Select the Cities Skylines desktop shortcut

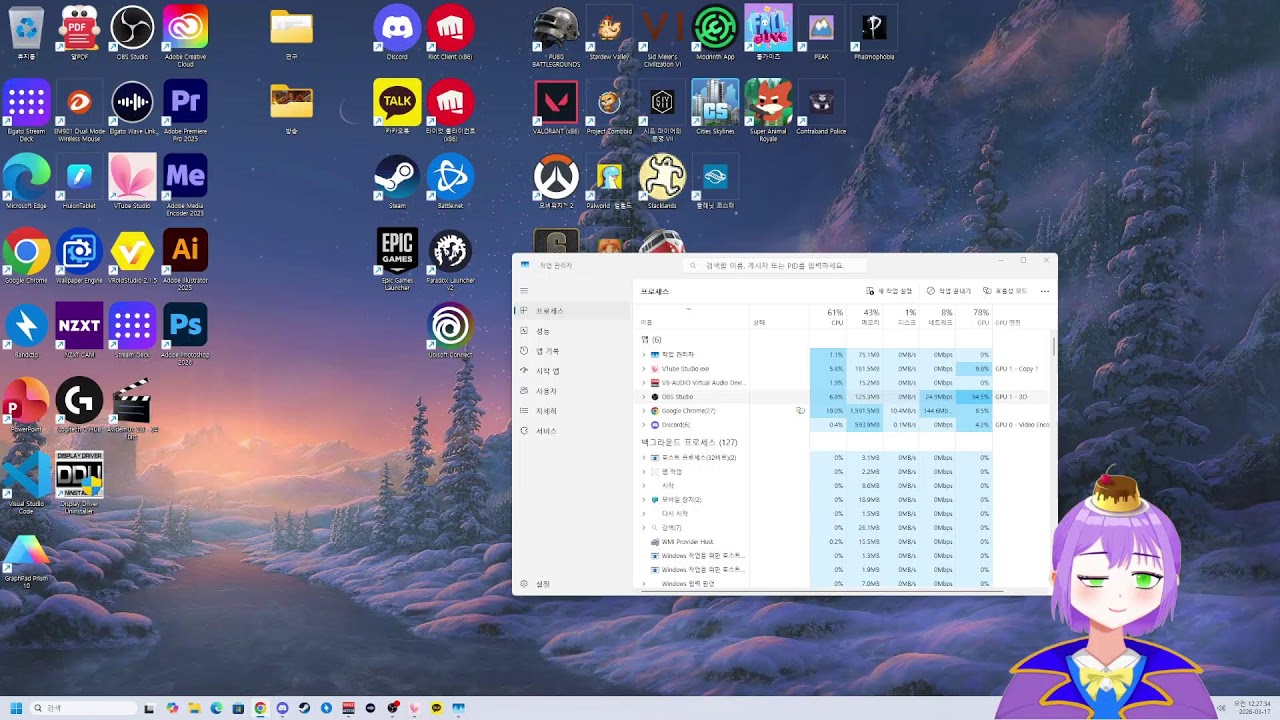[x=715, y=107]
